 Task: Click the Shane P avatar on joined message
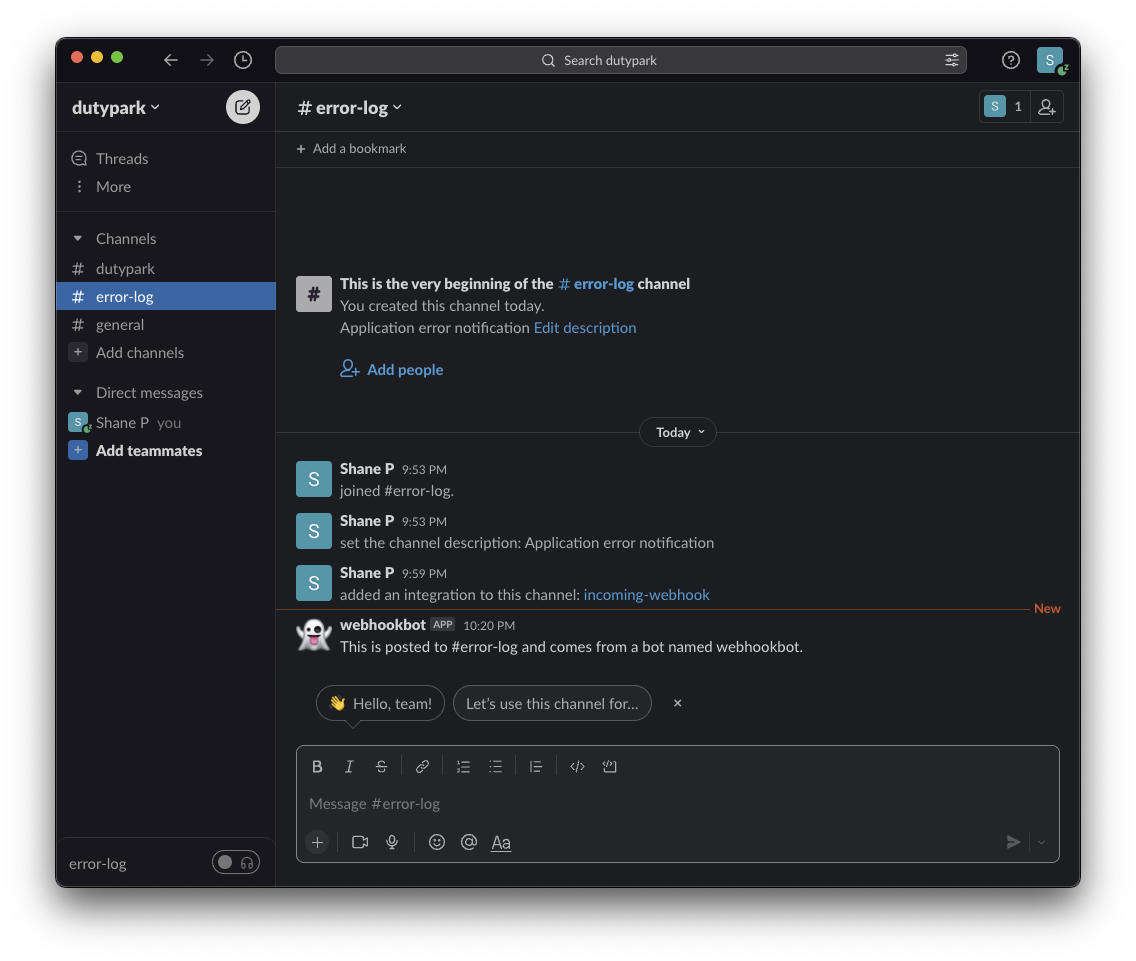click(314, 479)
